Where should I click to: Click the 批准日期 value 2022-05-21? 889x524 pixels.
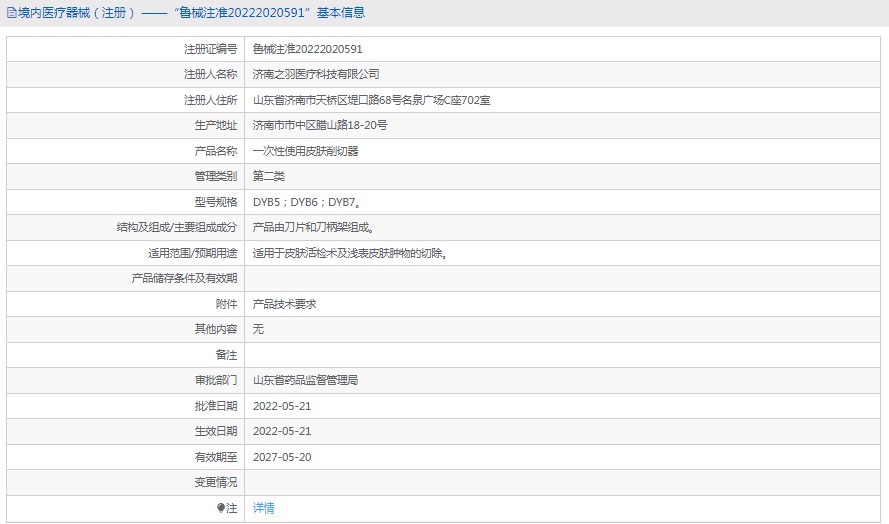click(x=282, y=406)
